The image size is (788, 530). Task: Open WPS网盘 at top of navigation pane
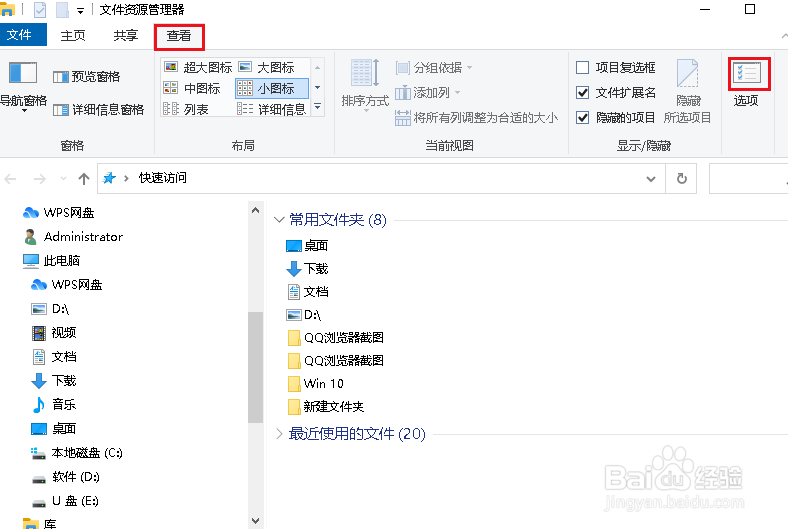(x=59, y=213)
